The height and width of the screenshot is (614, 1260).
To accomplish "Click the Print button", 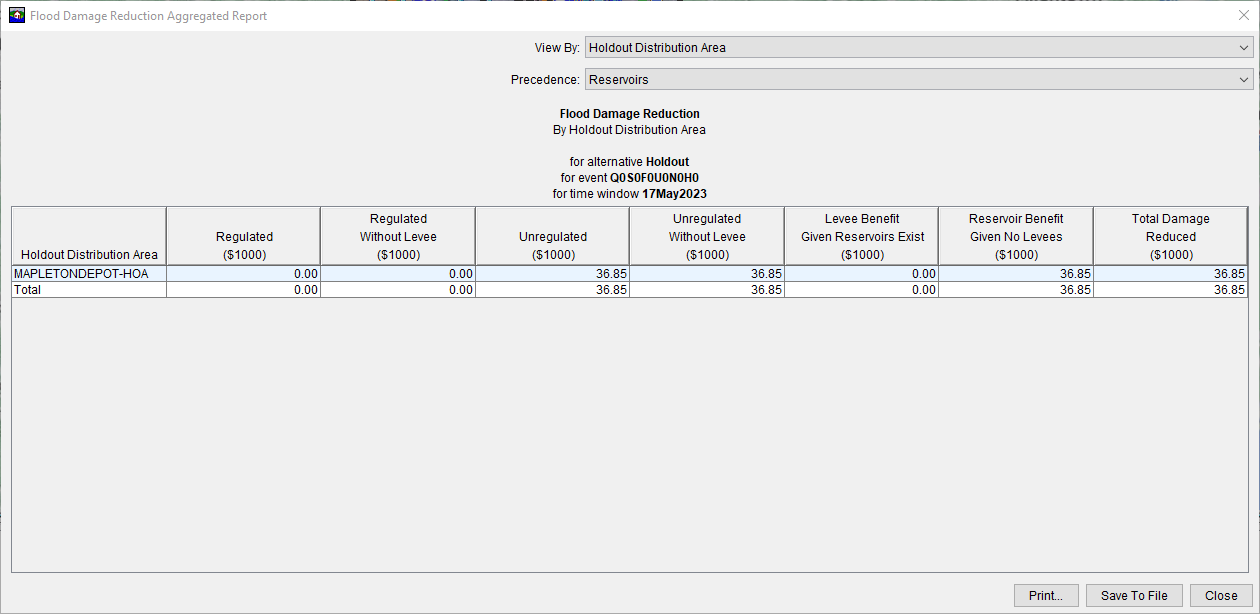I will click(1046, 595).
